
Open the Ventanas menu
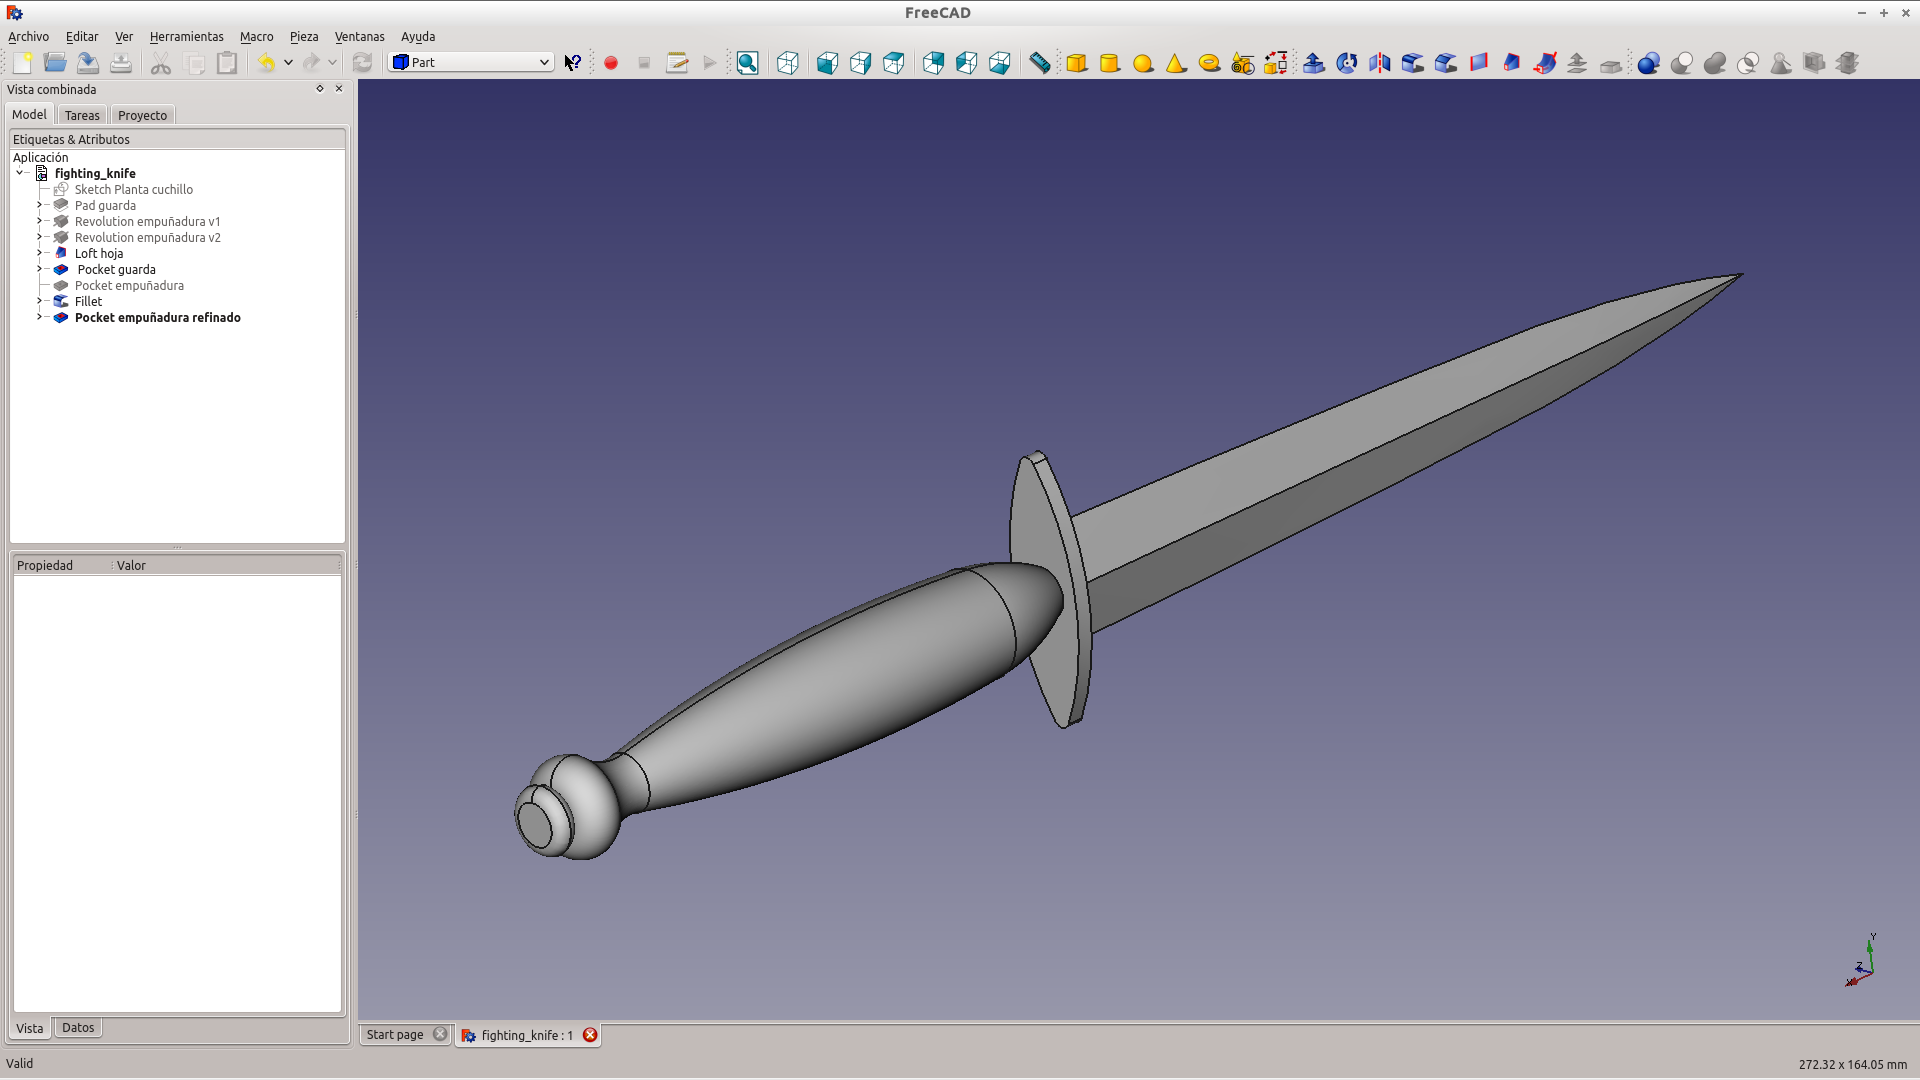[x=359, y=36]
